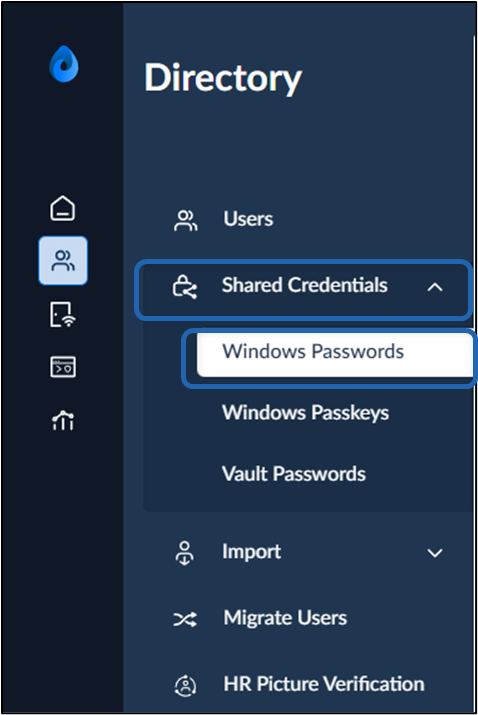Open Vault Passwords submenu item
The width and height of the screenshot is (478, 715).
click(294, 474)
